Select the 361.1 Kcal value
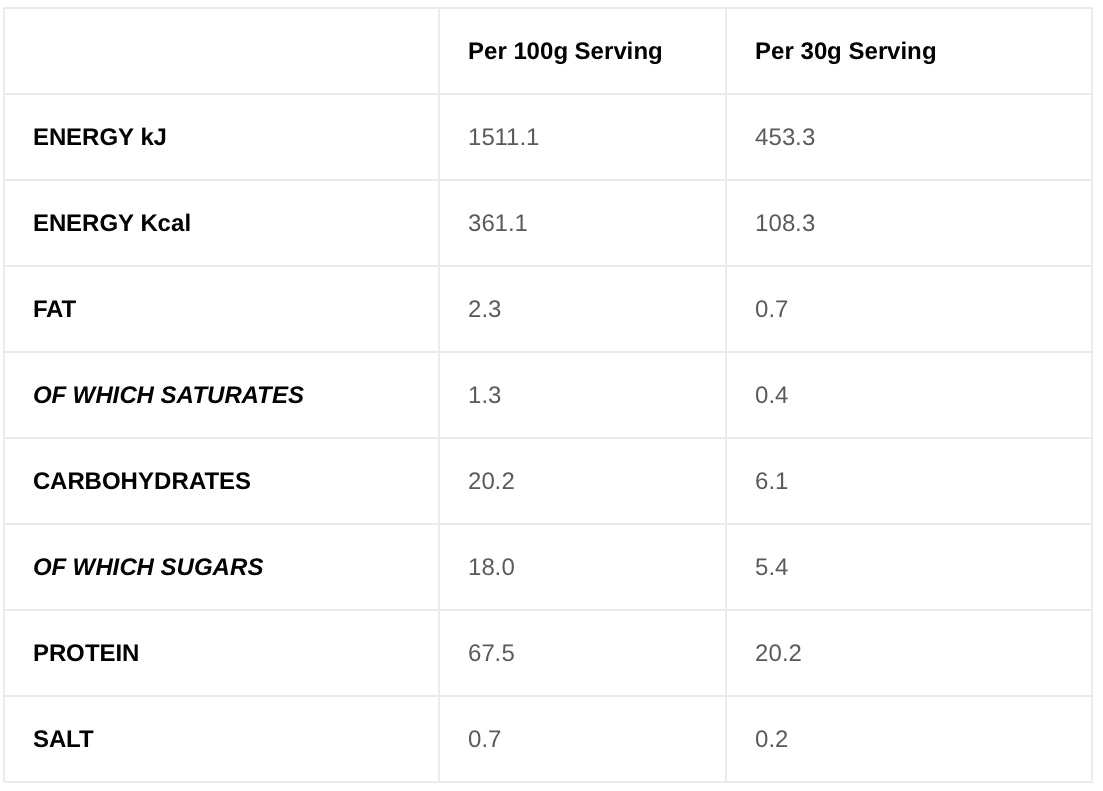This screenshot has width=1103, height=791. pos(497,223)
